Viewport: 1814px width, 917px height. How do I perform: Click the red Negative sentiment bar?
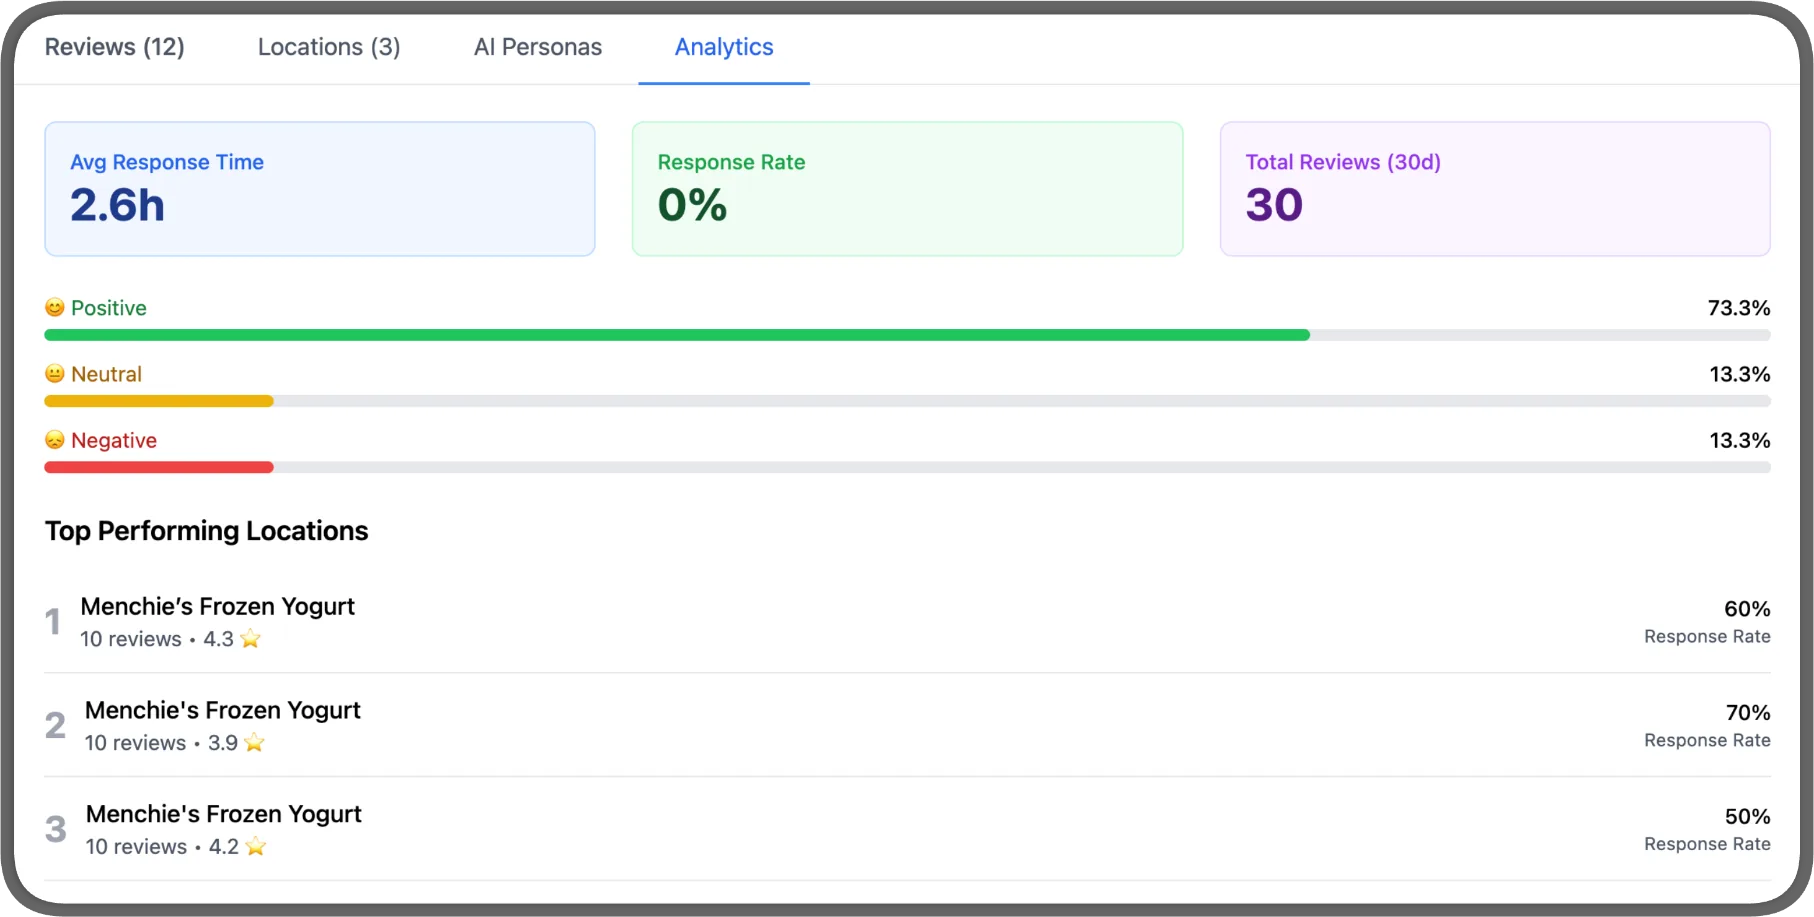point(159,467)
